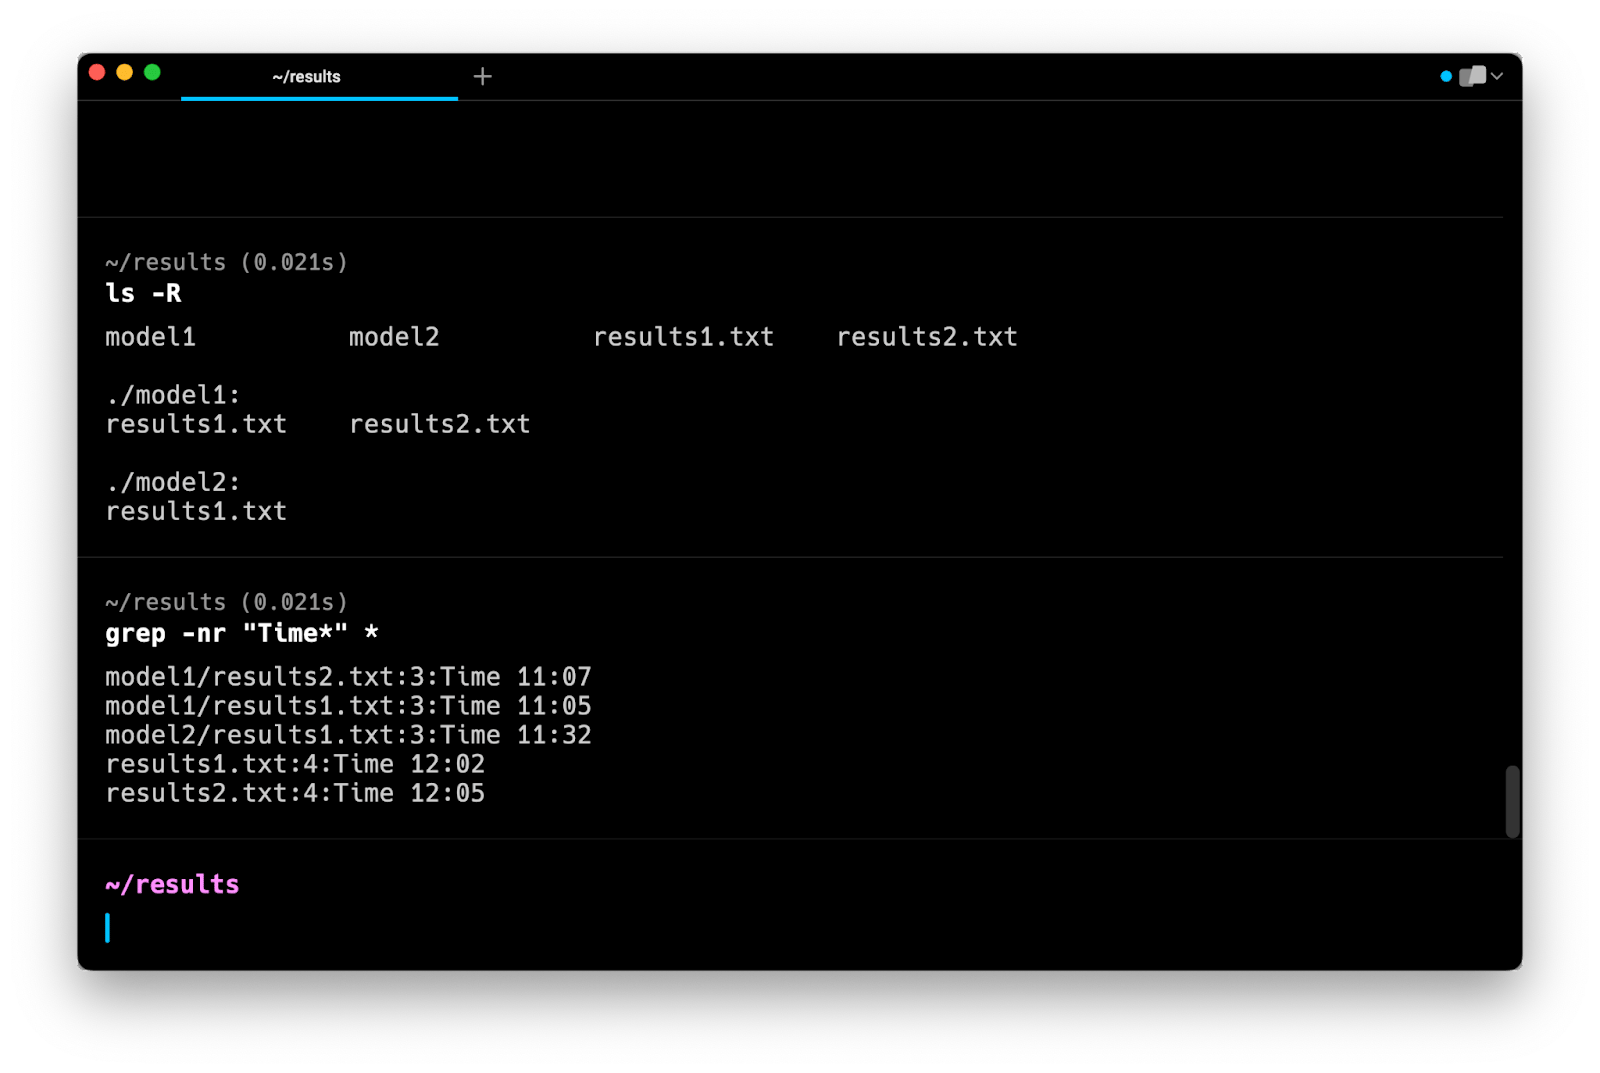Screen dimensions: 1600x1073
Task: Close the window with the red button
Action: point(97,72)
